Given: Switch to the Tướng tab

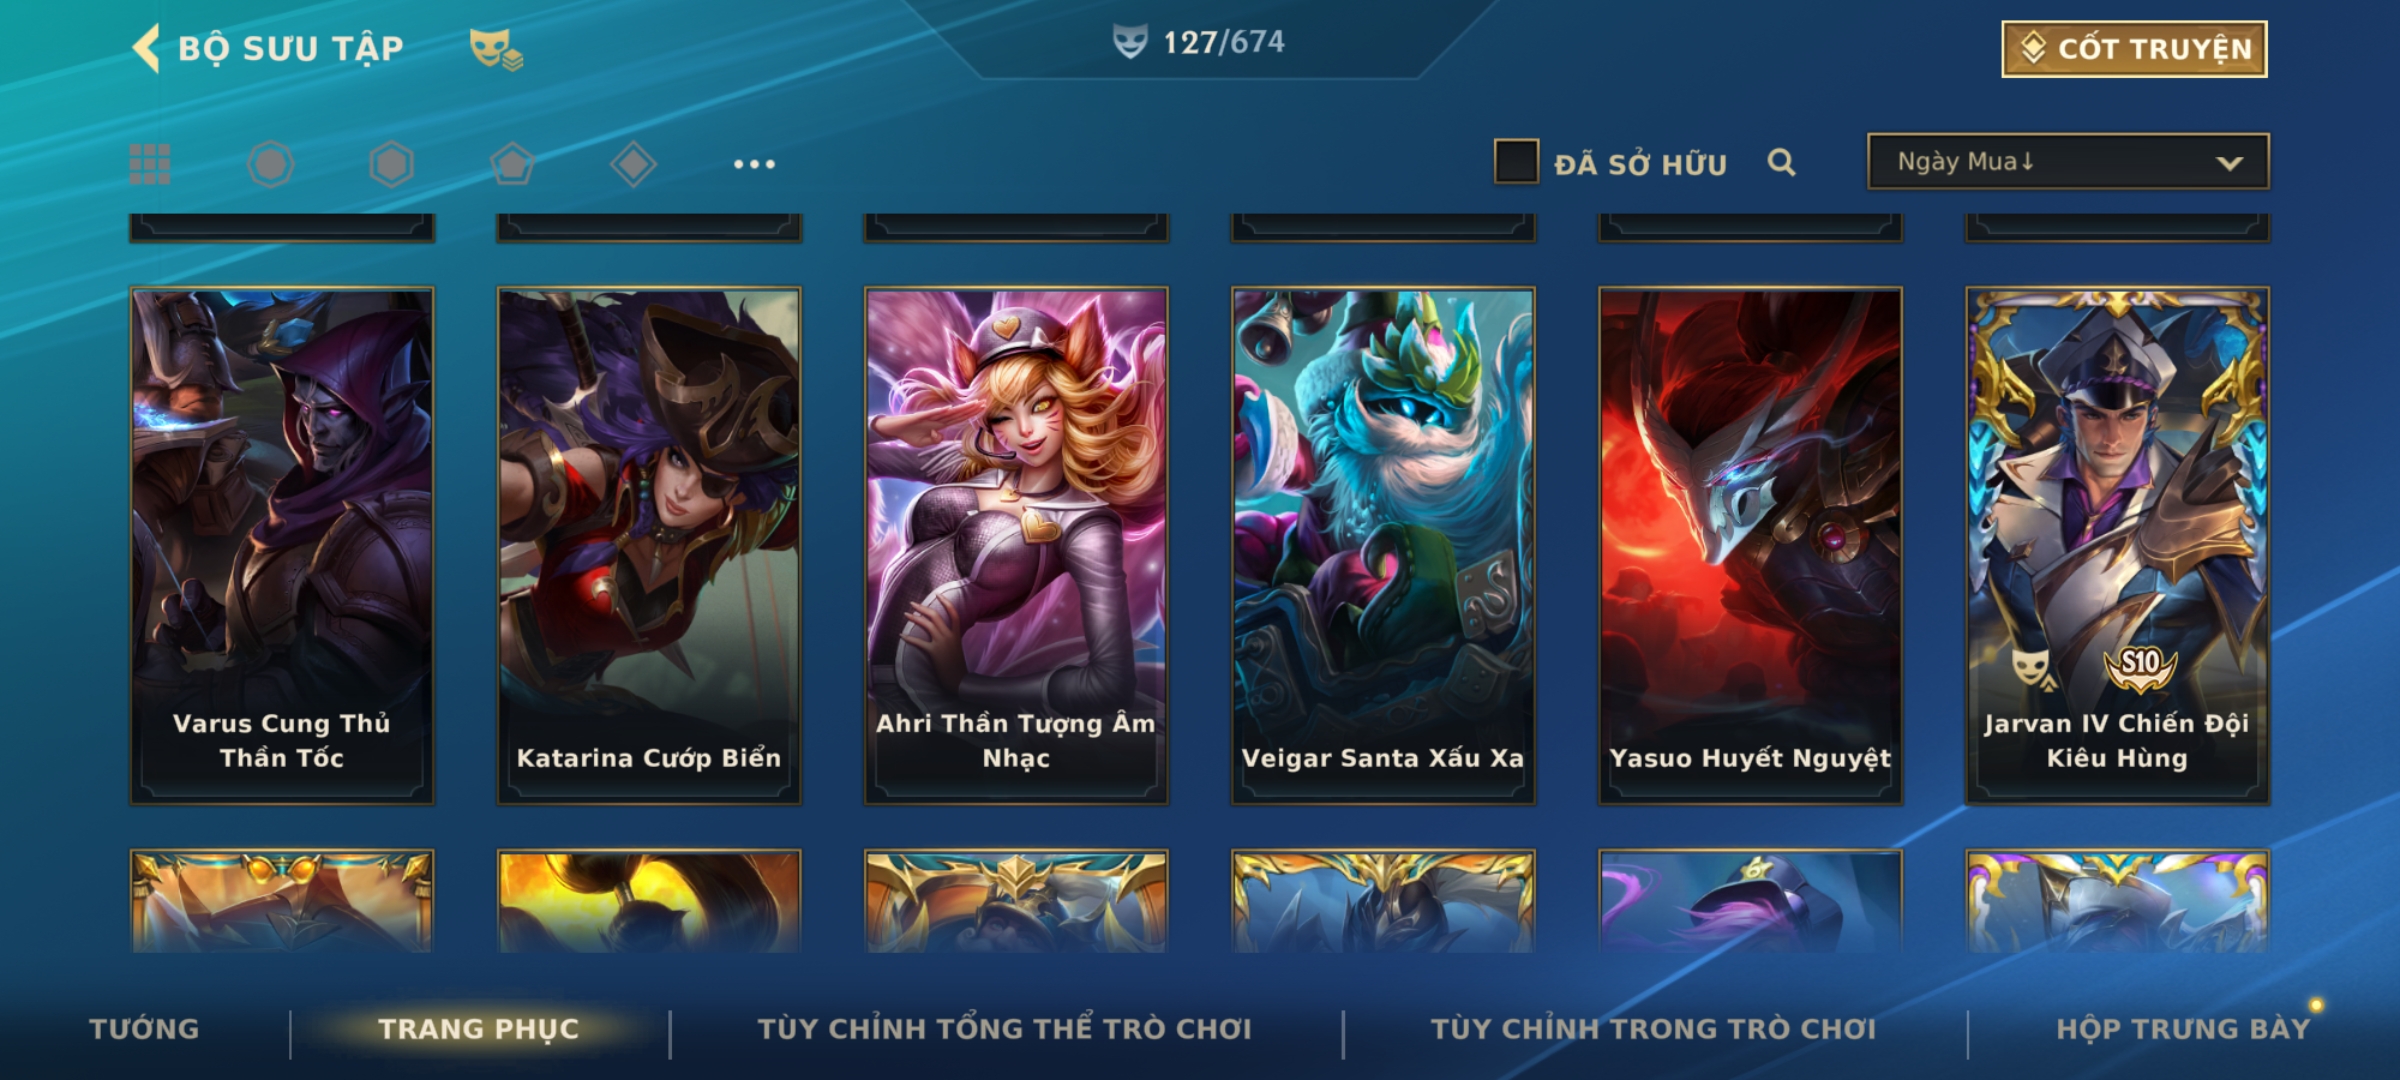Looking at the screenshot, I should click(x=144, y=1029).
